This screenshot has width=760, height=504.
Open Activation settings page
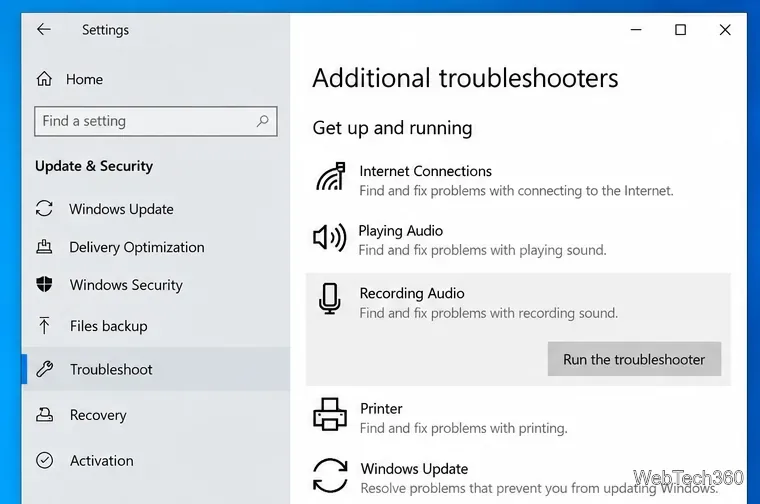click(101, 460)
